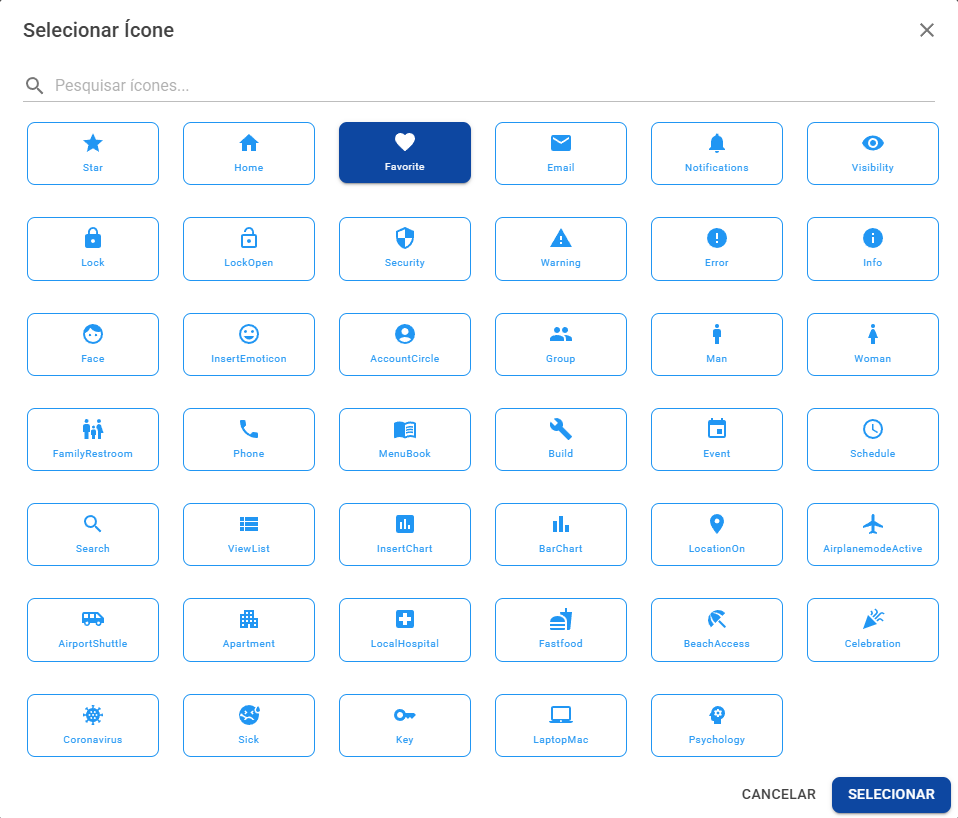Pick the selected Favorite heart icon

[x=404, y=153]
